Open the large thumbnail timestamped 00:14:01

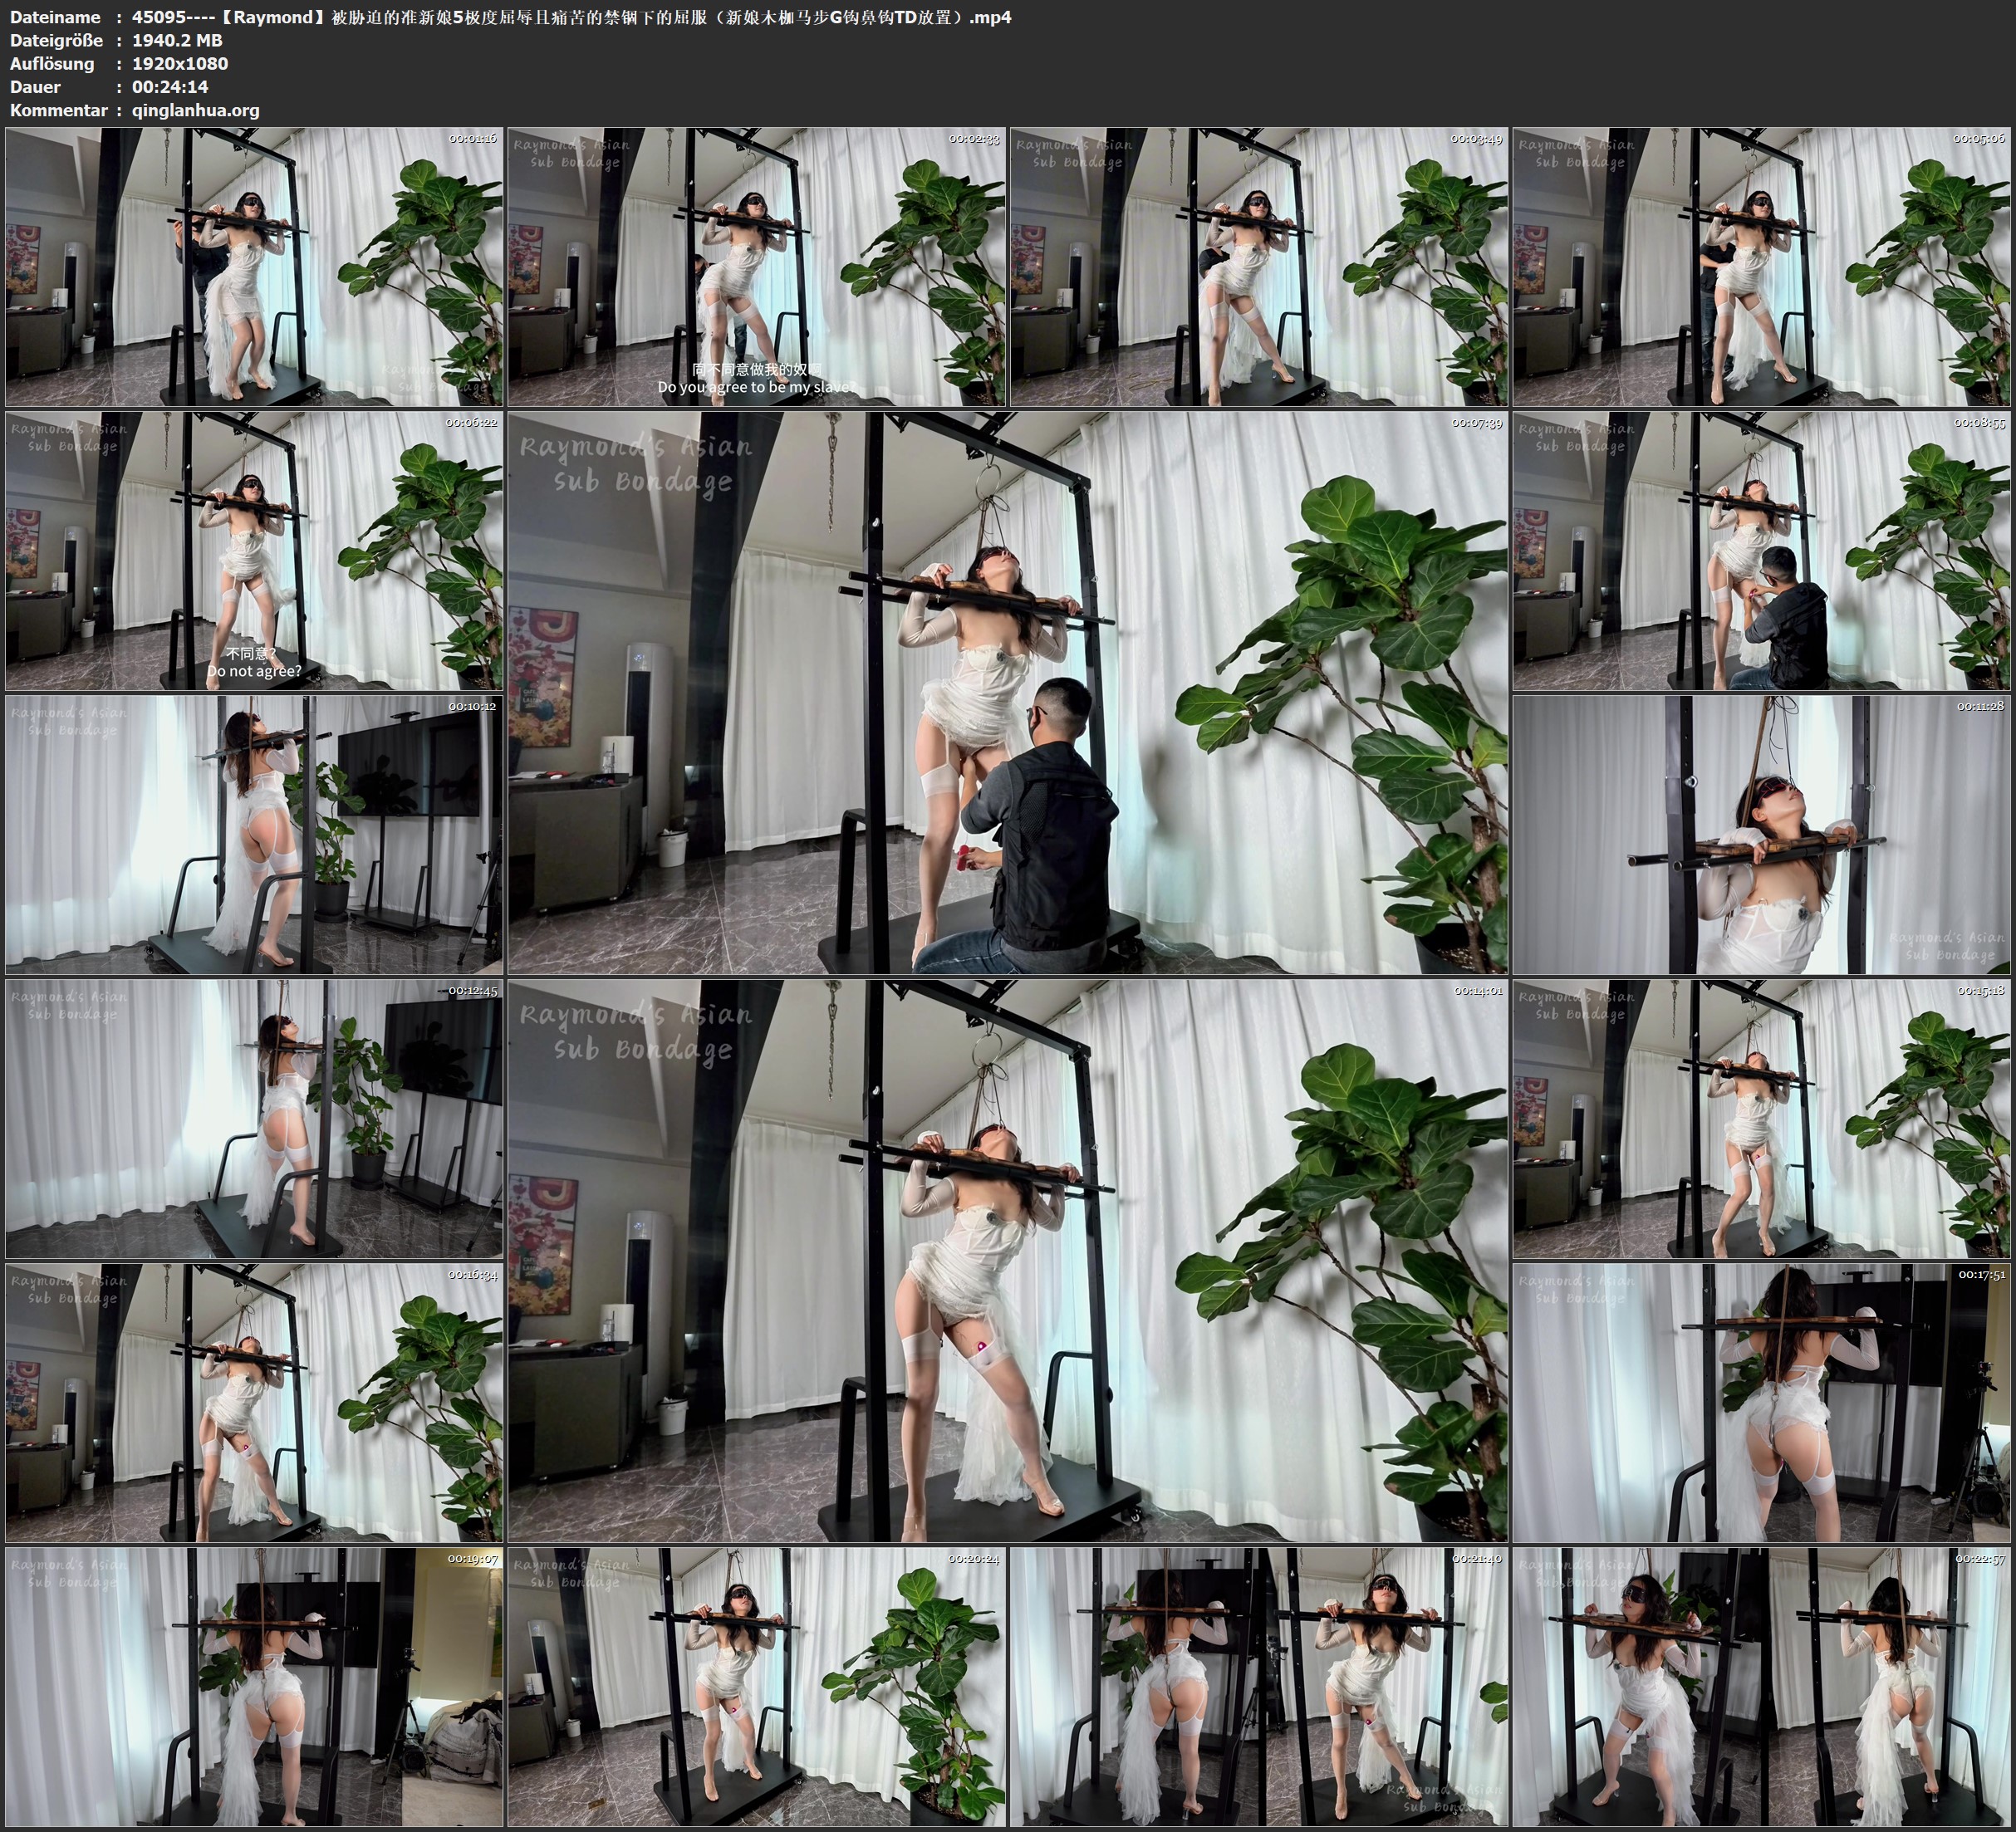coord(1007,1260)
